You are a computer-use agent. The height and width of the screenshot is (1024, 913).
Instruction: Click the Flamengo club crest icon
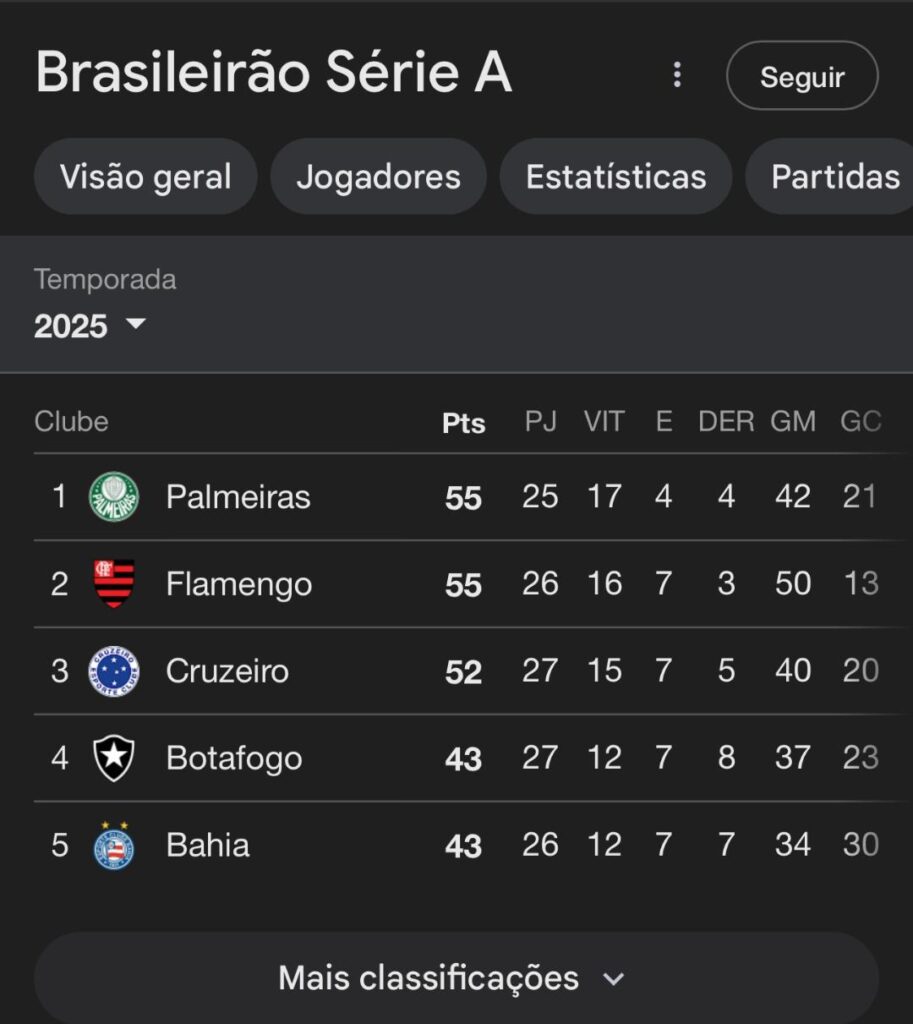point(114,584)
